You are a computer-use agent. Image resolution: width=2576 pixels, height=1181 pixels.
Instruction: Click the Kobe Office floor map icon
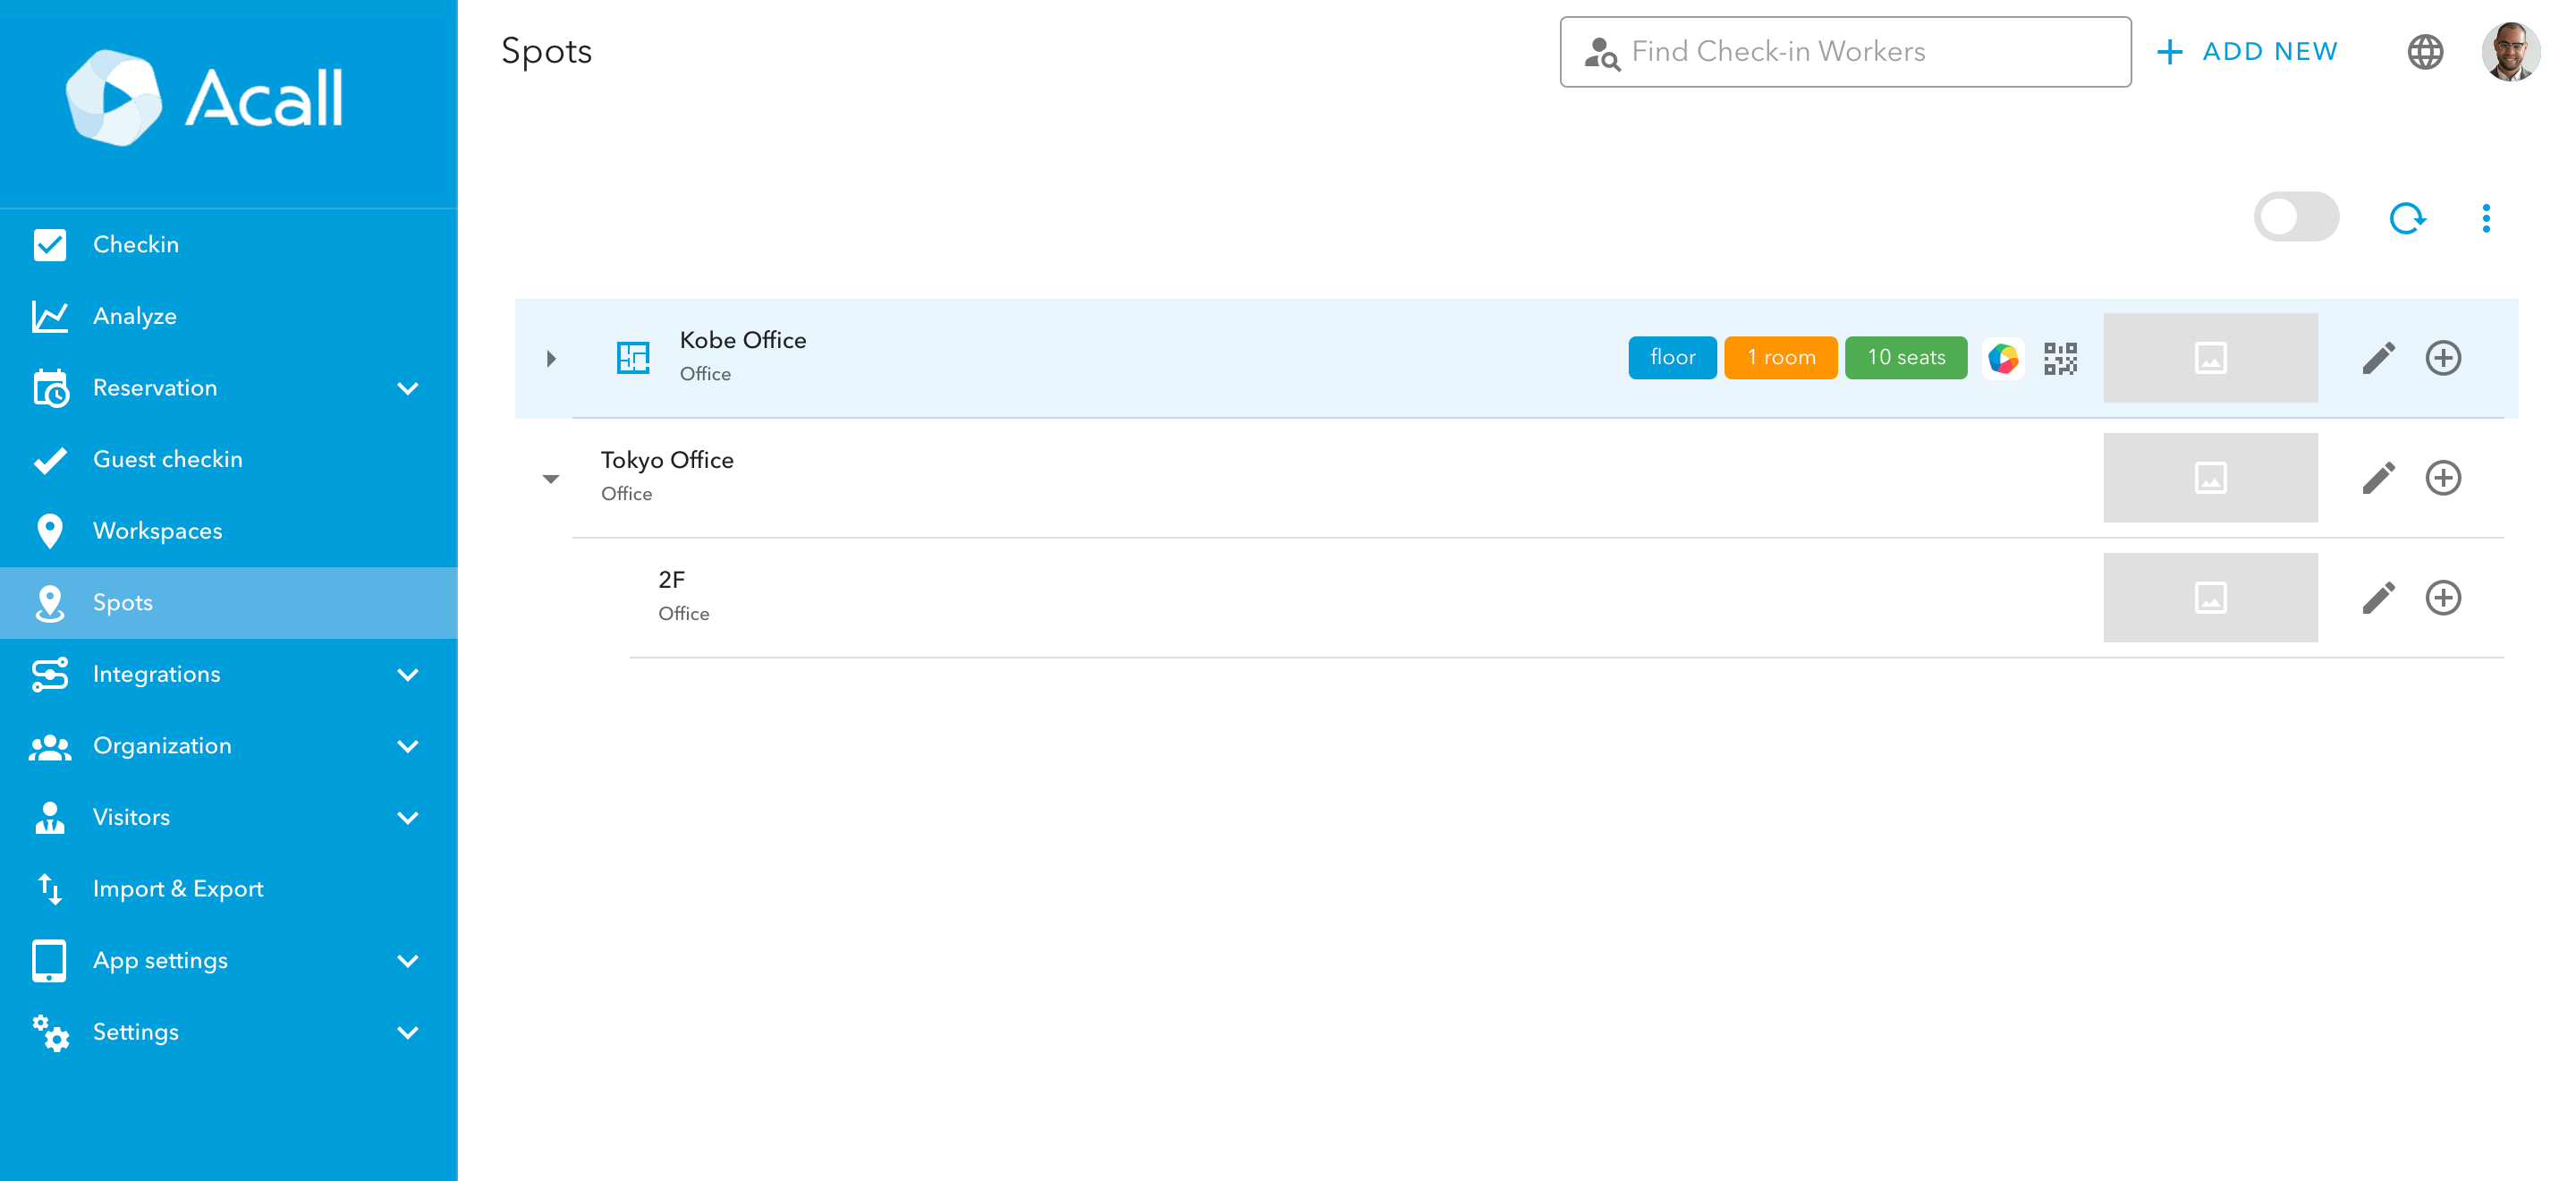[633, 358]
